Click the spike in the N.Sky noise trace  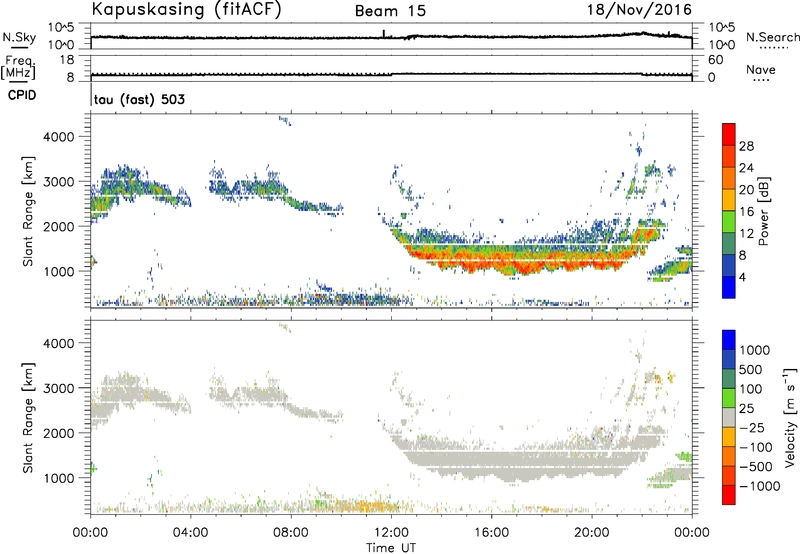coord(383,33)
